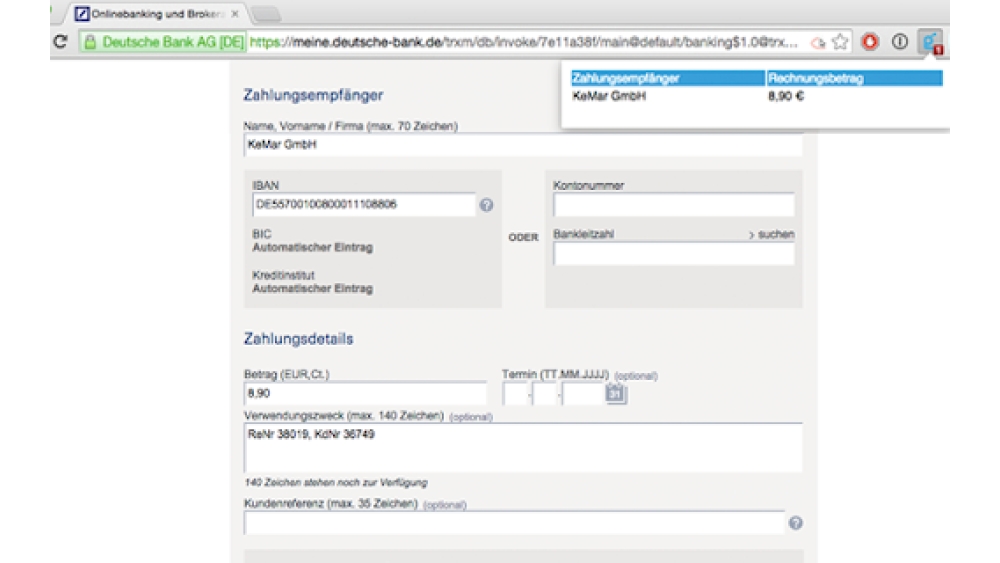This screenshot has height=563, width=1000.
Task: Focus the Bankleitzahl input field
Action: [674, 253]
